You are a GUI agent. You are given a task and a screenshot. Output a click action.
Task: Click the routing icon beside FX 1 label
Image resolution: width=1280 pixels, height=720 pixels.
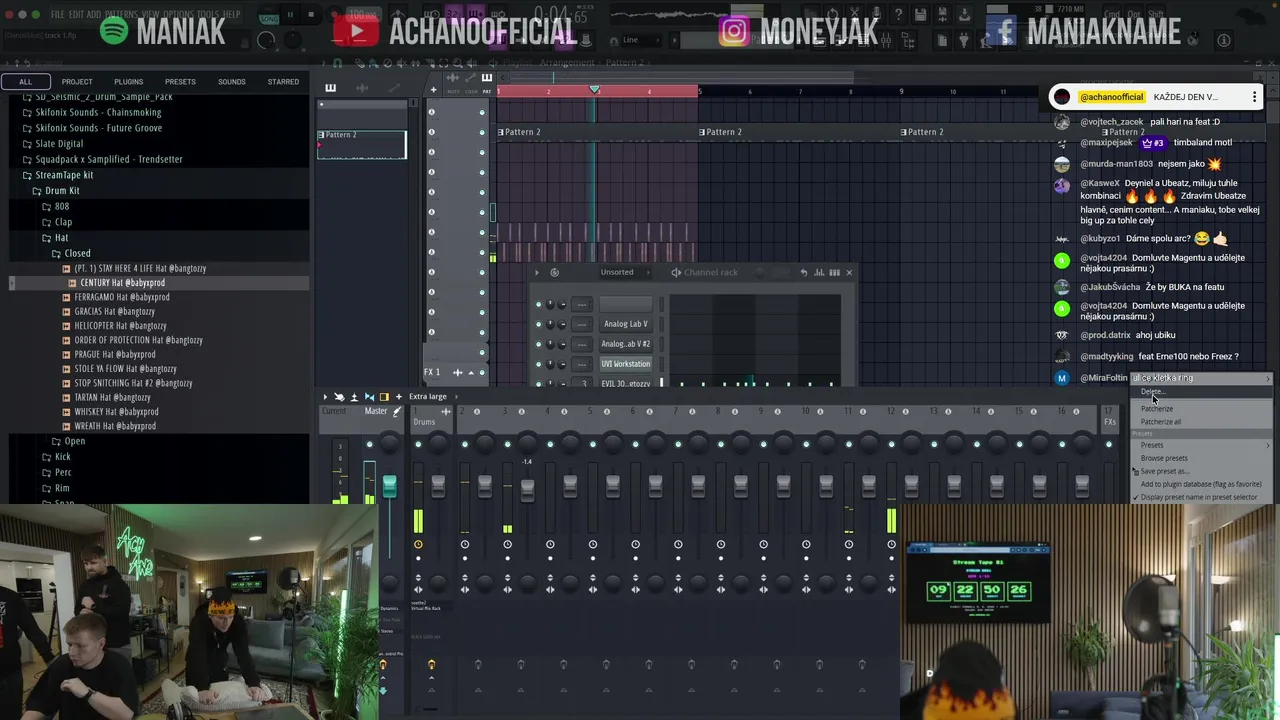tap(458, 372)
